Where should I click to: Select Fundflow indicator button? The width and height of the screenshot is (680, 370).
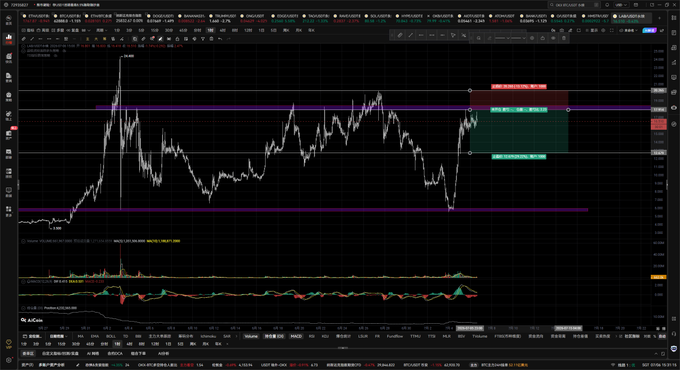[395, 336]
